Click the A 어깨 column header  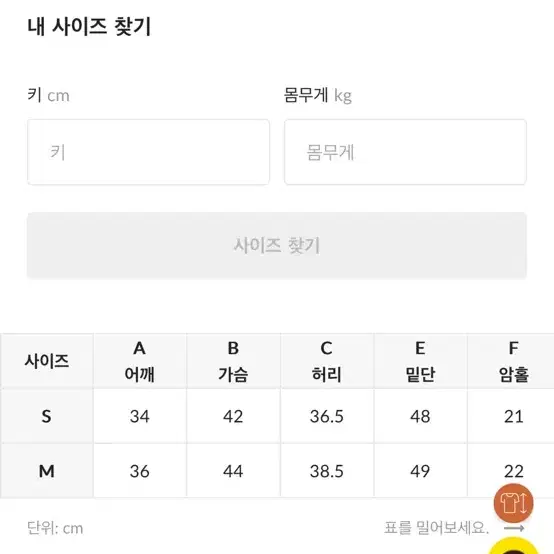coord(140,361)
